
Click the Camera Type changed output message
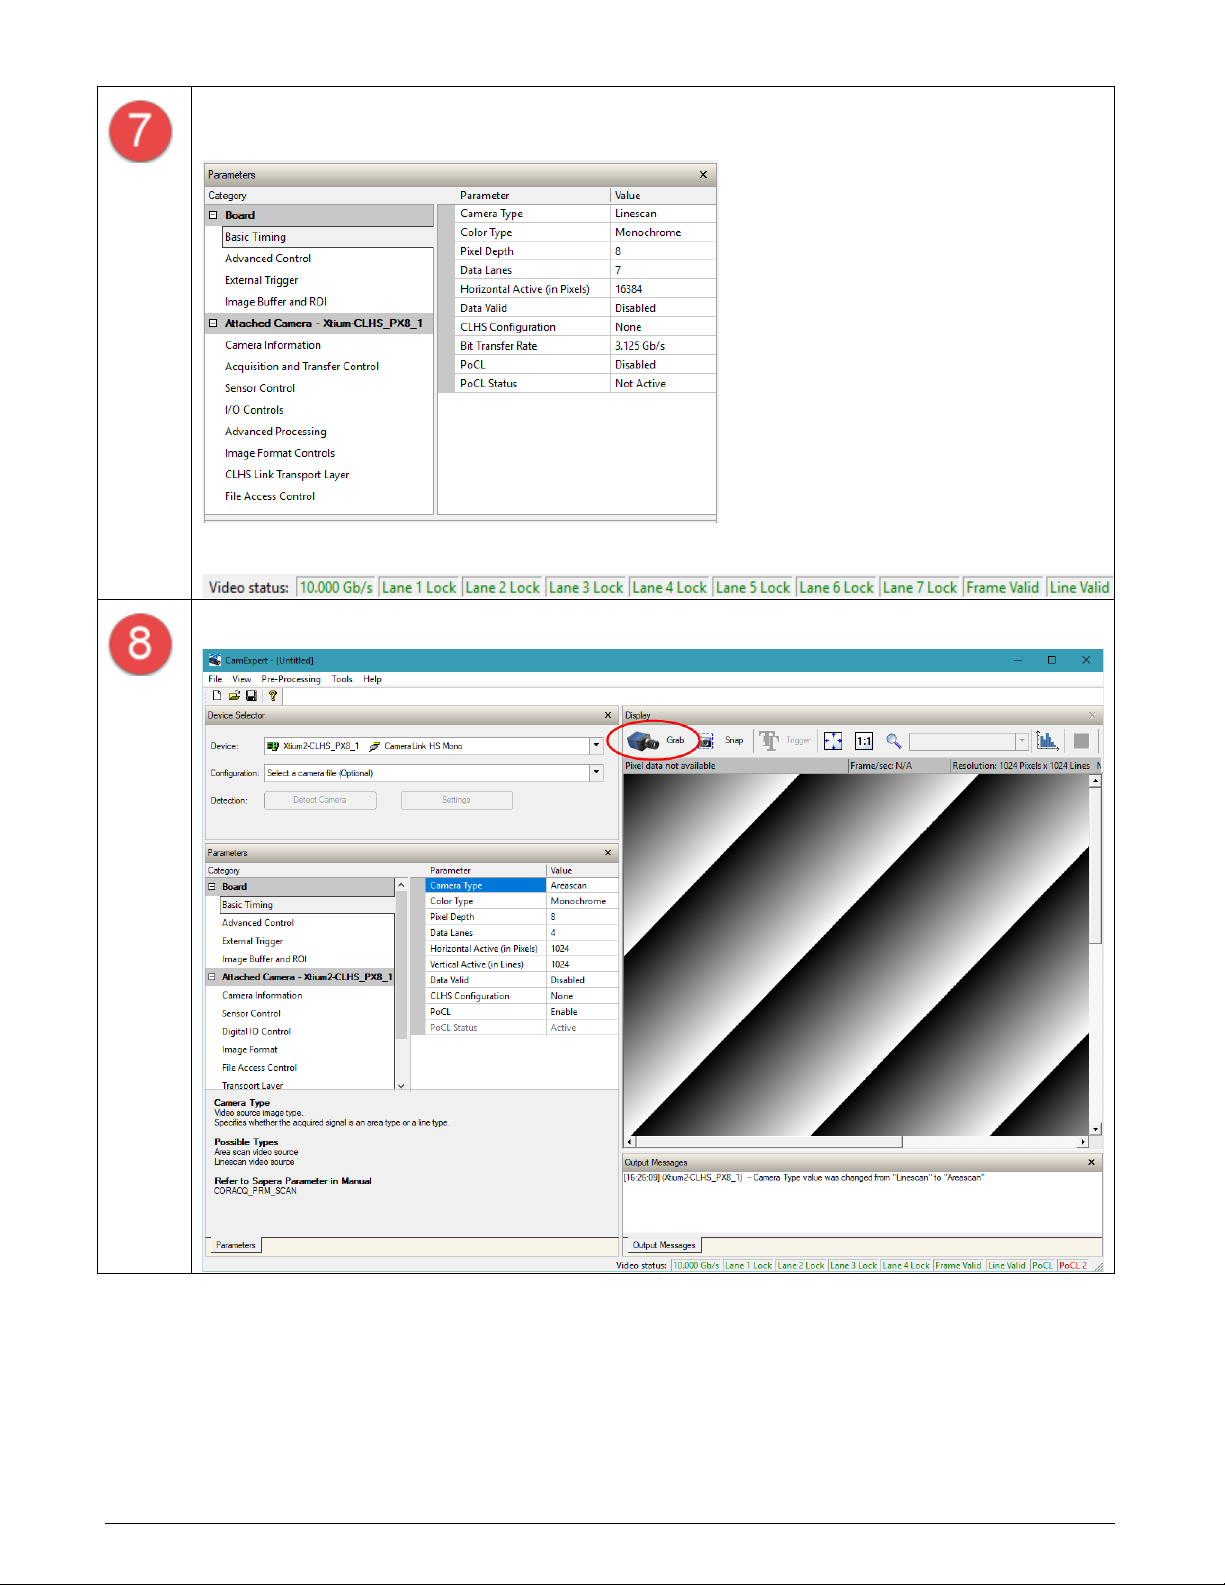(x=804, y=1178)
